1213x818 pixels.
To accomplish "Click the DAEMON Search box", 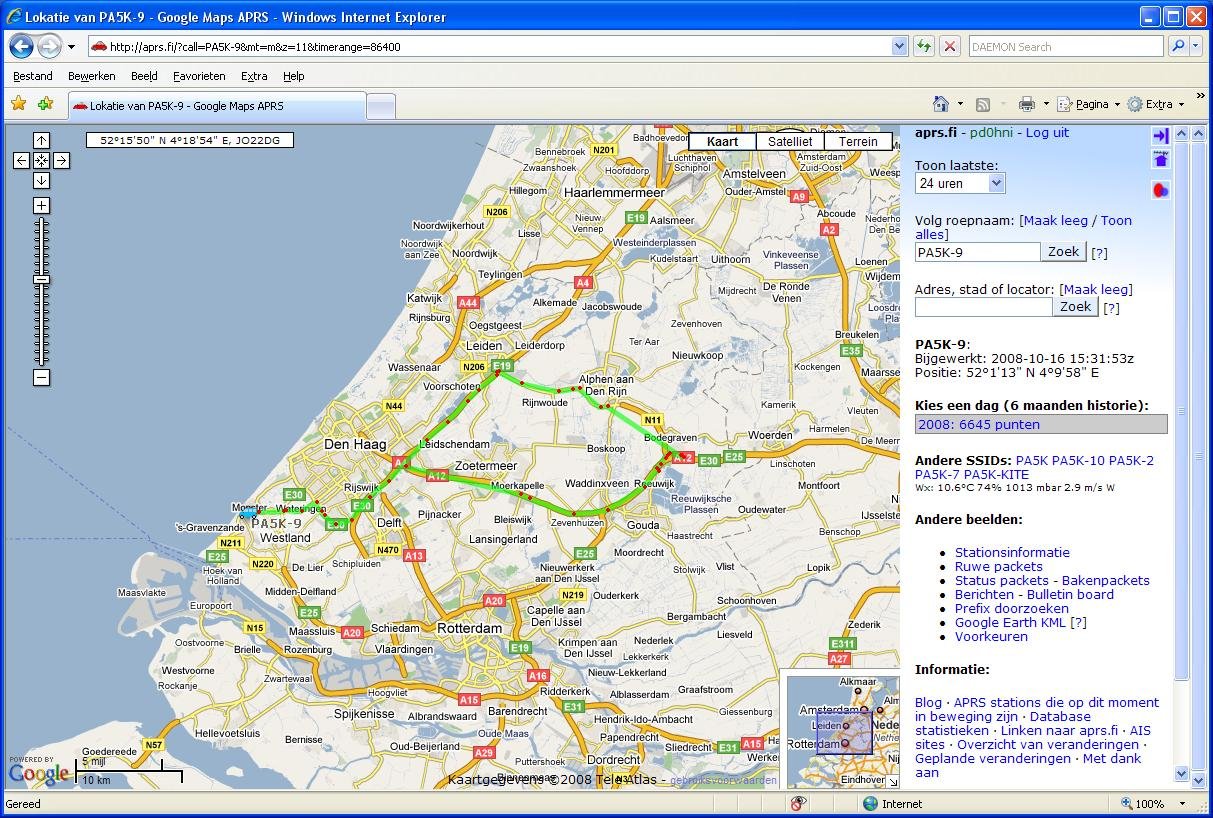I will tap(1066, 47).
